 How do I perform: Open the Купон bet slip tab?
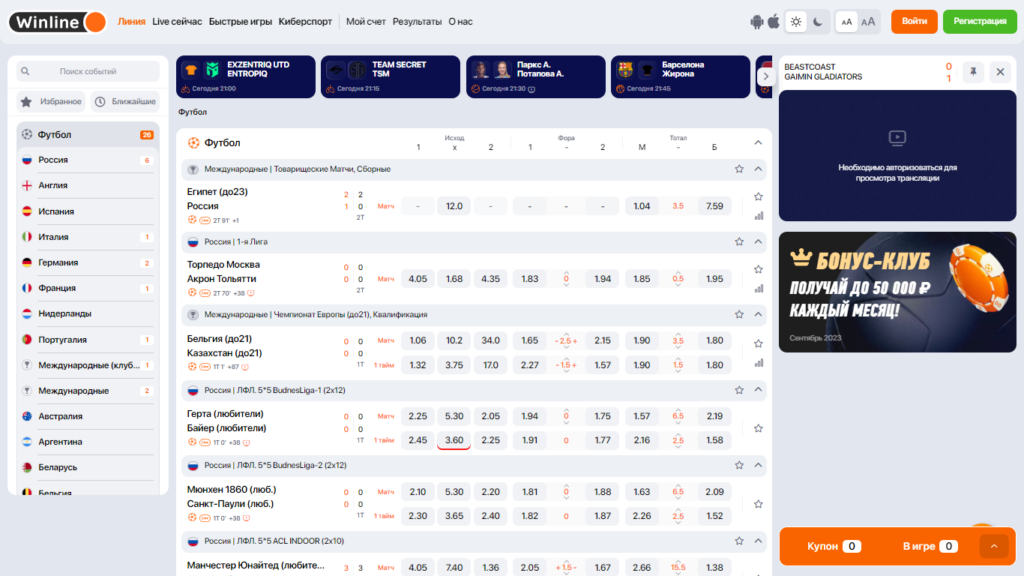(834, 546)
